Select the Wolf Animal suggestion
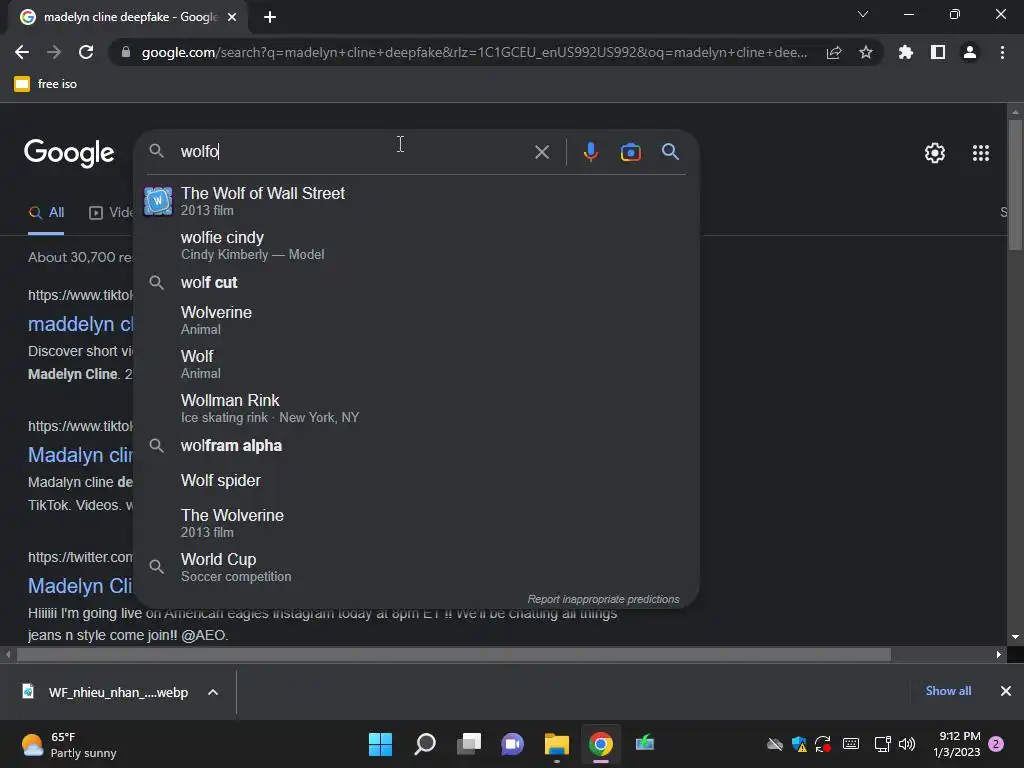Screen dimensions: 1024x768 [x=416, y=364]
